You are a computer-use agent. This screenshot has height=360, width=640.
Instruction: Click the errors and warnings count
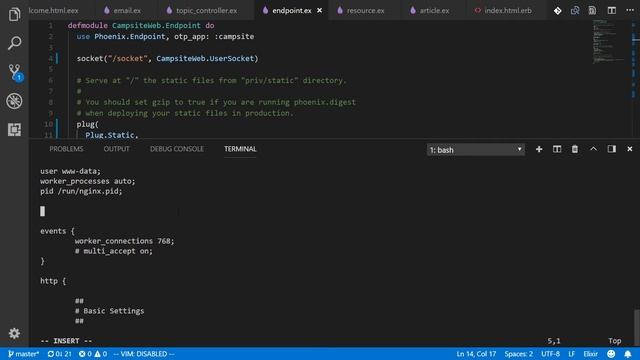coord(93,354)
